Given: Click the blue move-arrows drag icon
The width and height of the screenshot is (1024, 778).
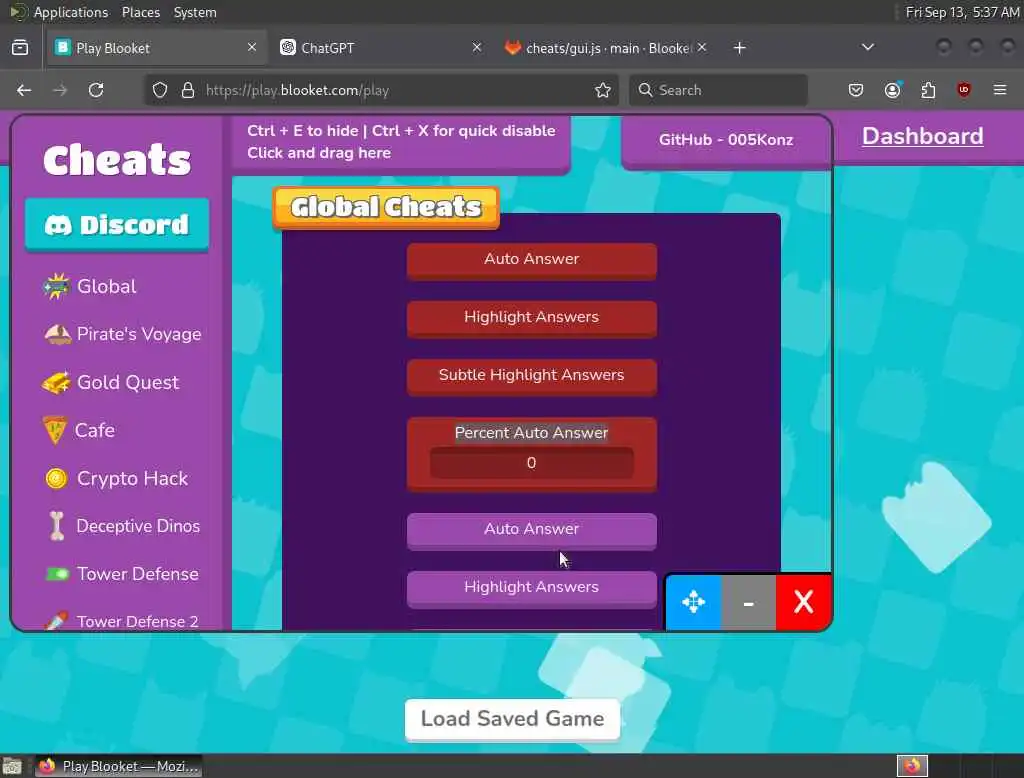Looking at the screenshot, I should coord(693,602).
